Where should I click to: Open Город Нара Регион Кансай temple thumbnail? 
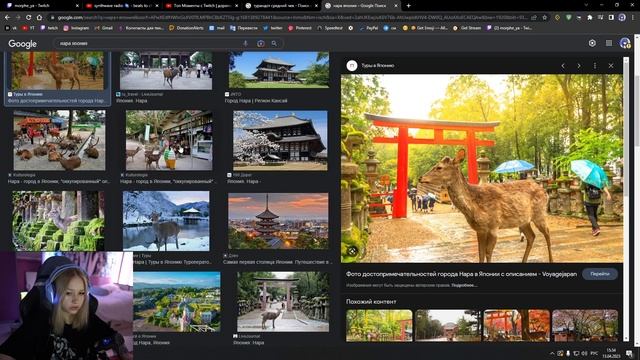pos(279,70)
